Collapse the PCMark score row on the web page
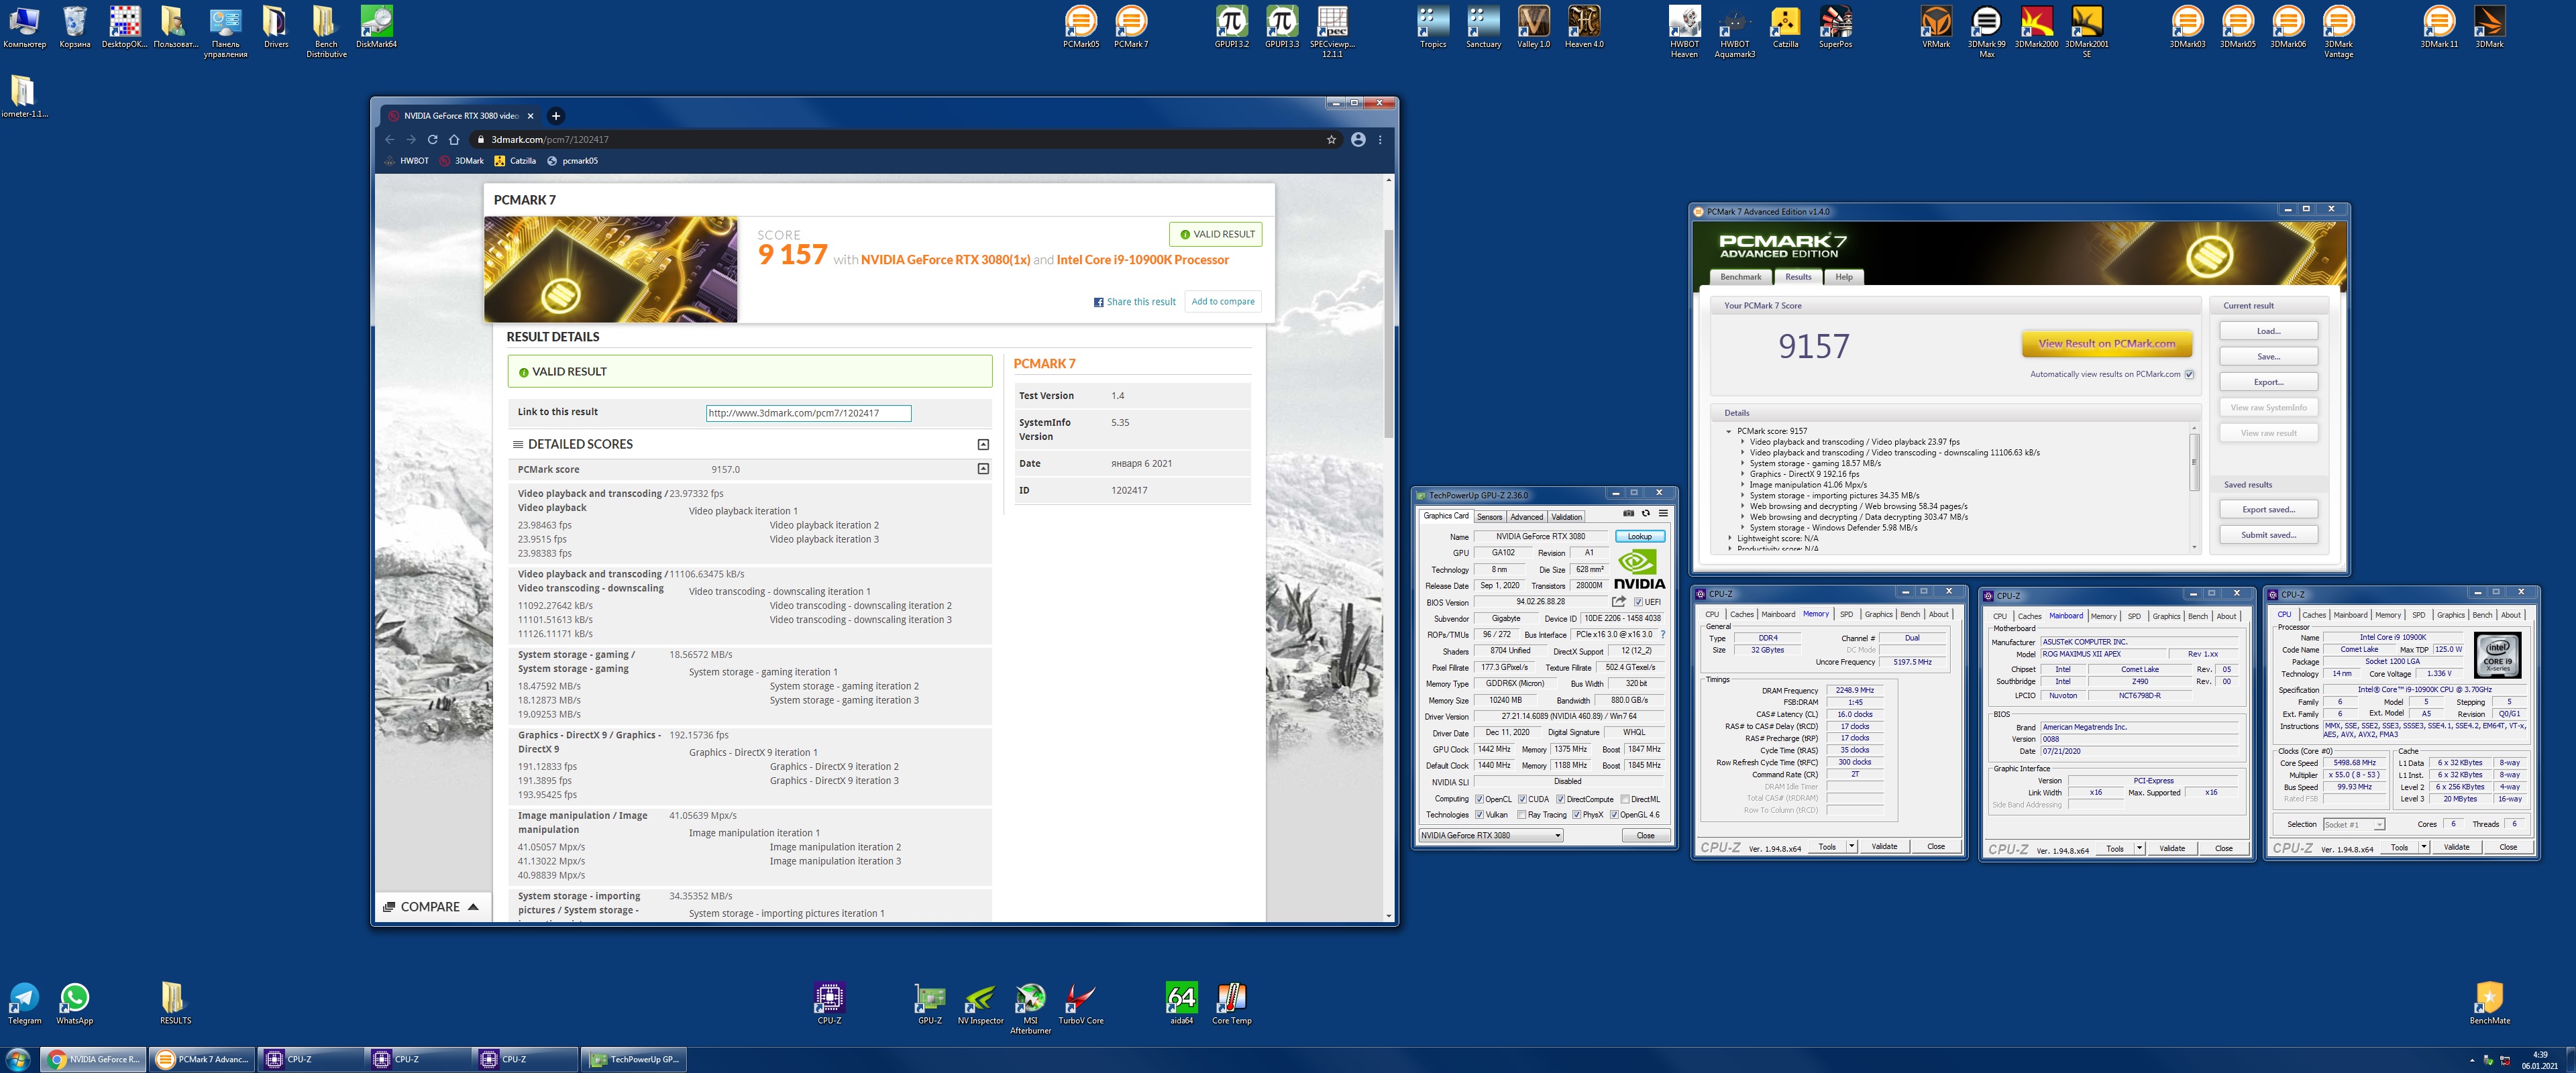 click(983, 469)
